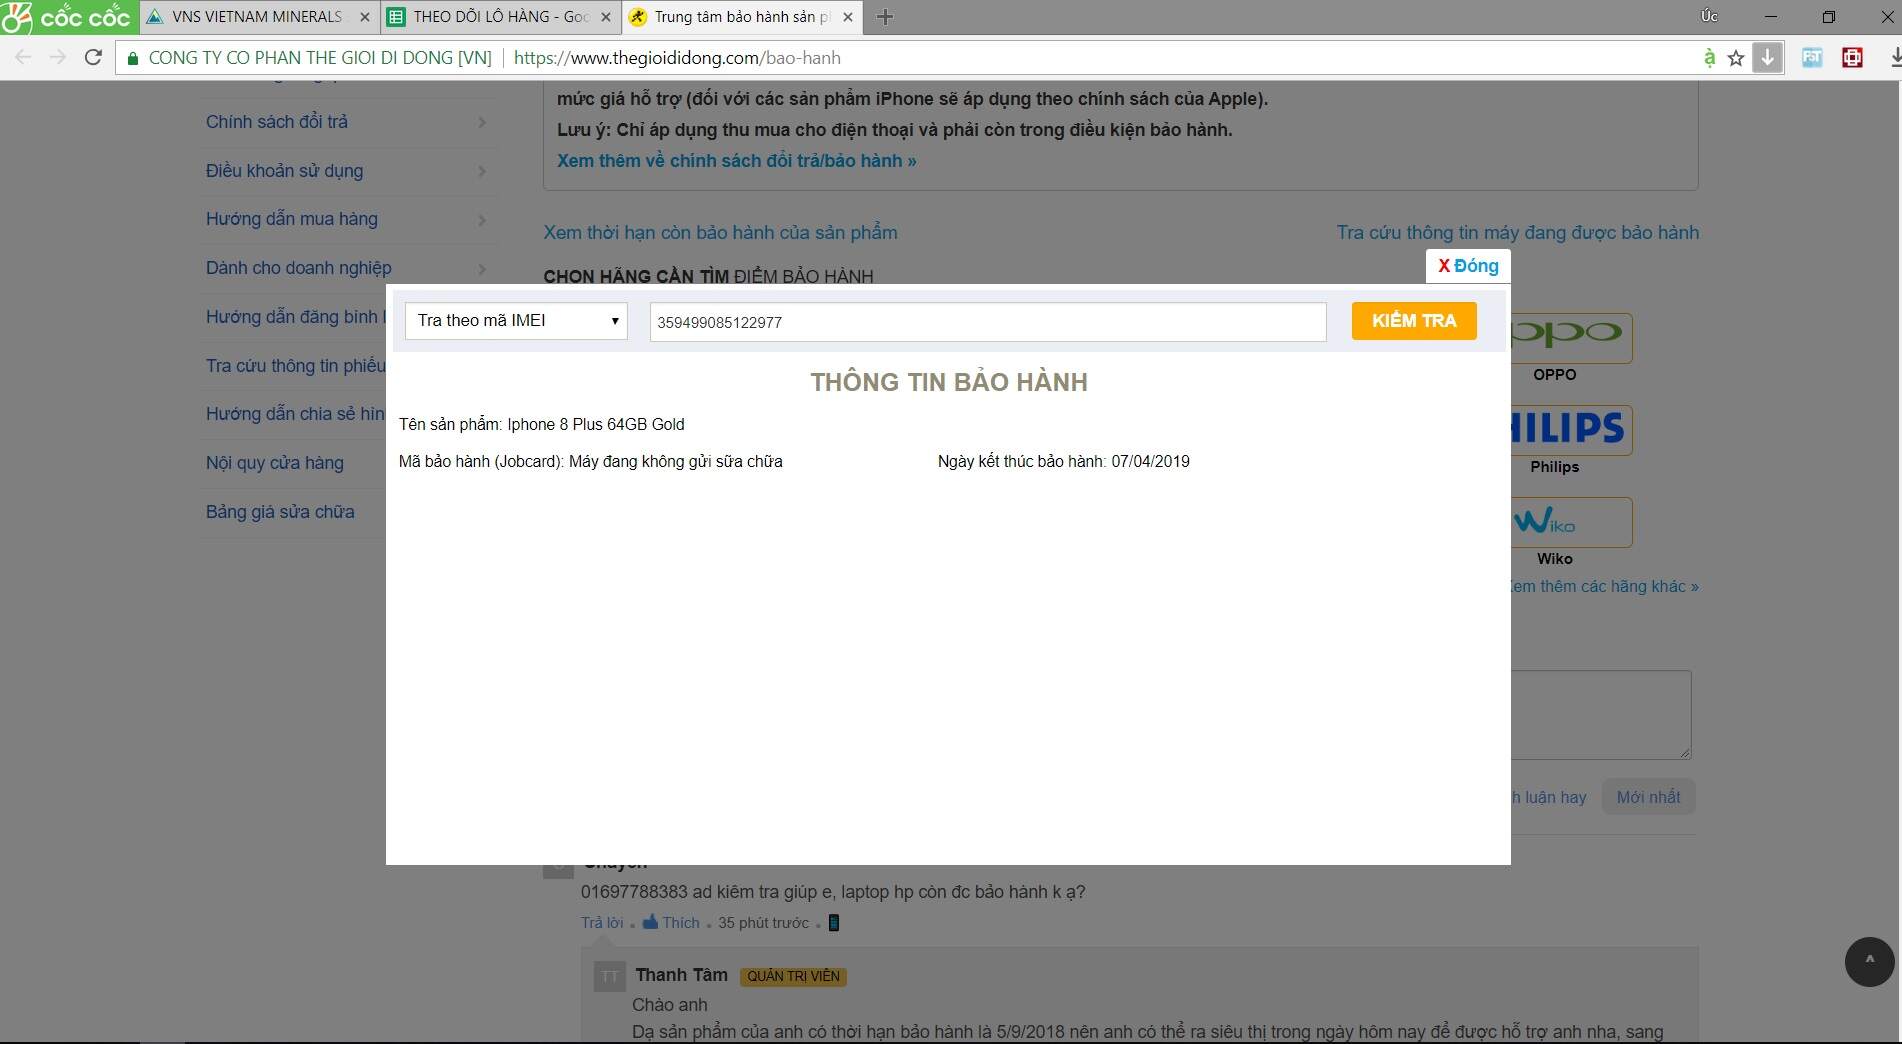Open a new tab with the plus icon
Screen dimensions: 1902x1044
(884, 17)
